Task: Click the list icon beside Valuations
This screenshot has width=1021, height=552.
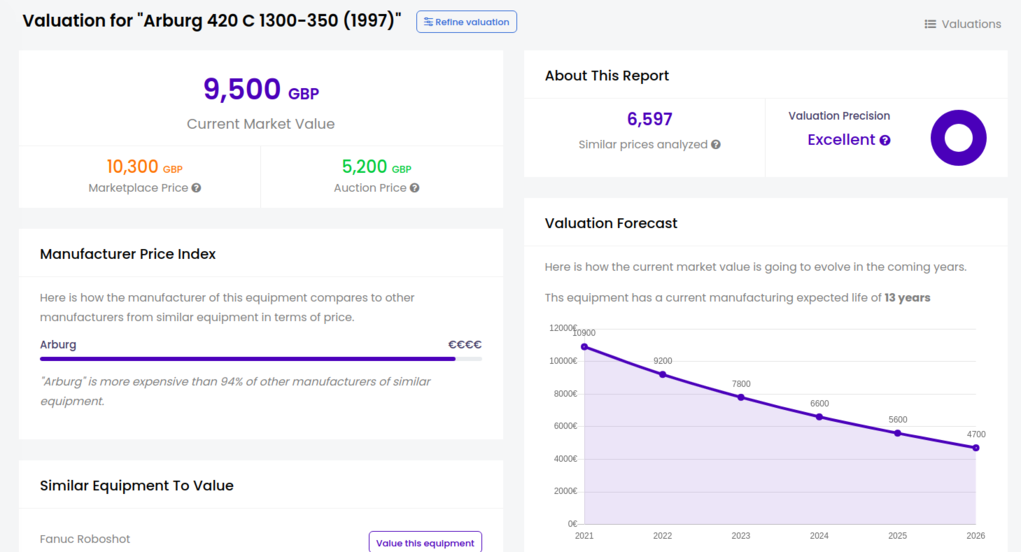Action: (930, 24)
